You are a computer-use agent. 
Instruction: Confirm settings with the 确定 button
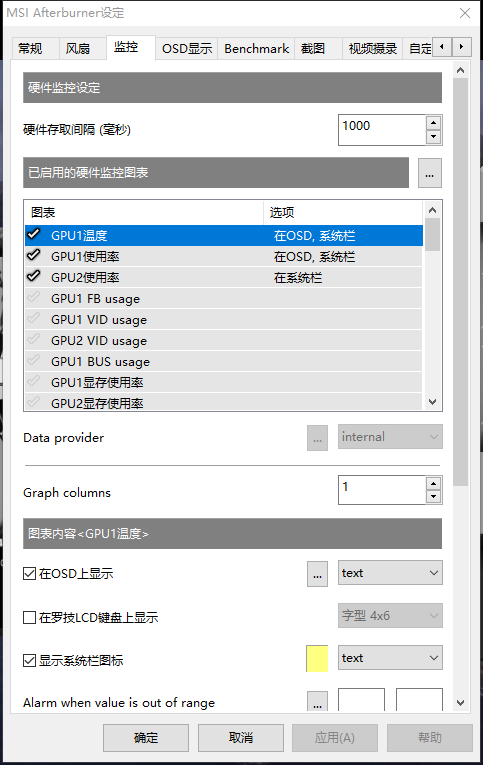click(146, 738)
